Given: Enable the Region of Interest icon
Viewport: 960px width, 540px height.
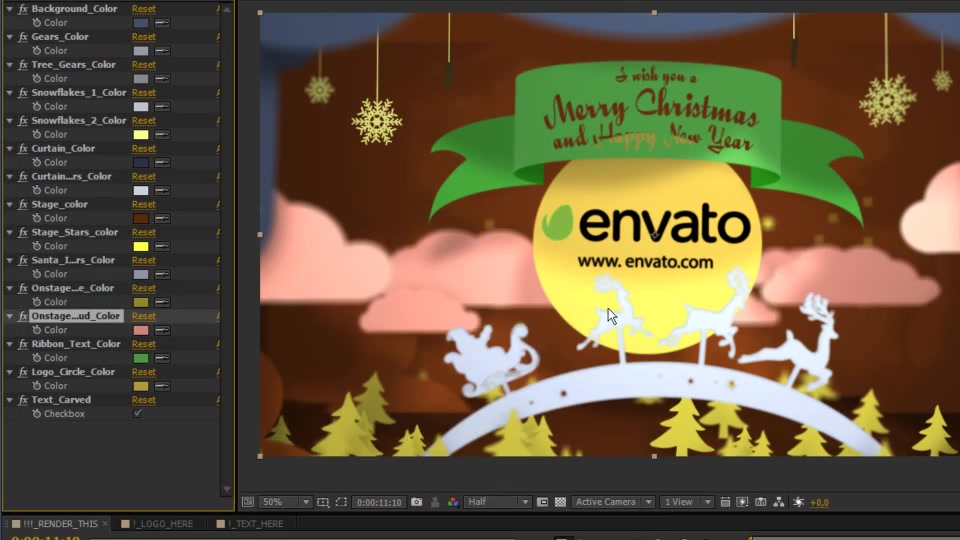Looking at the screenshot, I should pos(542,502).
